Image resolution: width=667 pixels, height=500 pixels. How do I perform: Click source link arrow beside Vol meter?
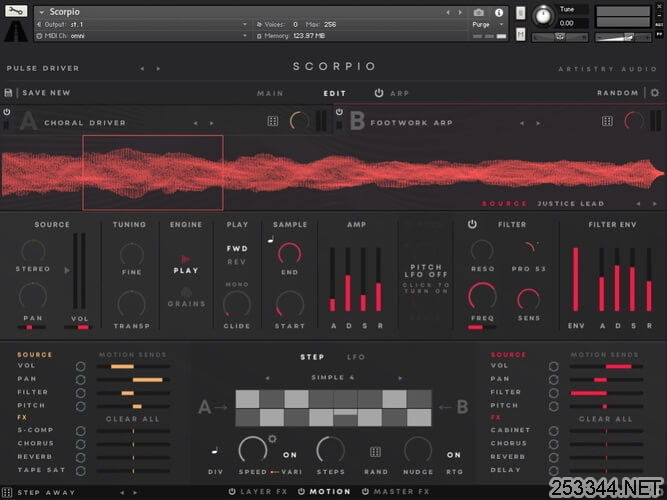[x=67, y=270]
